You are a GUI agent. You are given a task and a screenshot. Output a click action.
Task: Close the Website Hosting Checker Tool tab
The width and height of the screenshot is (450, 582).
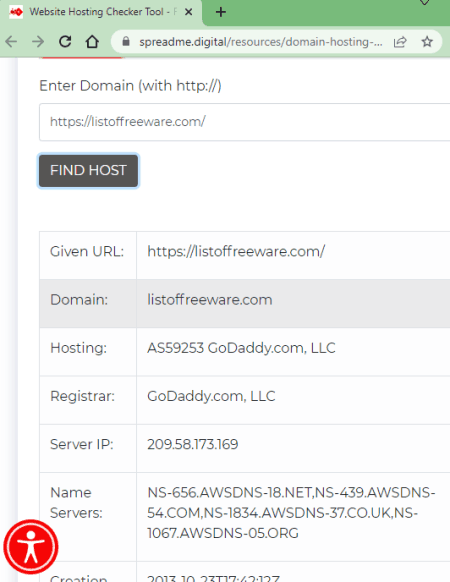(x=188, y=12)
